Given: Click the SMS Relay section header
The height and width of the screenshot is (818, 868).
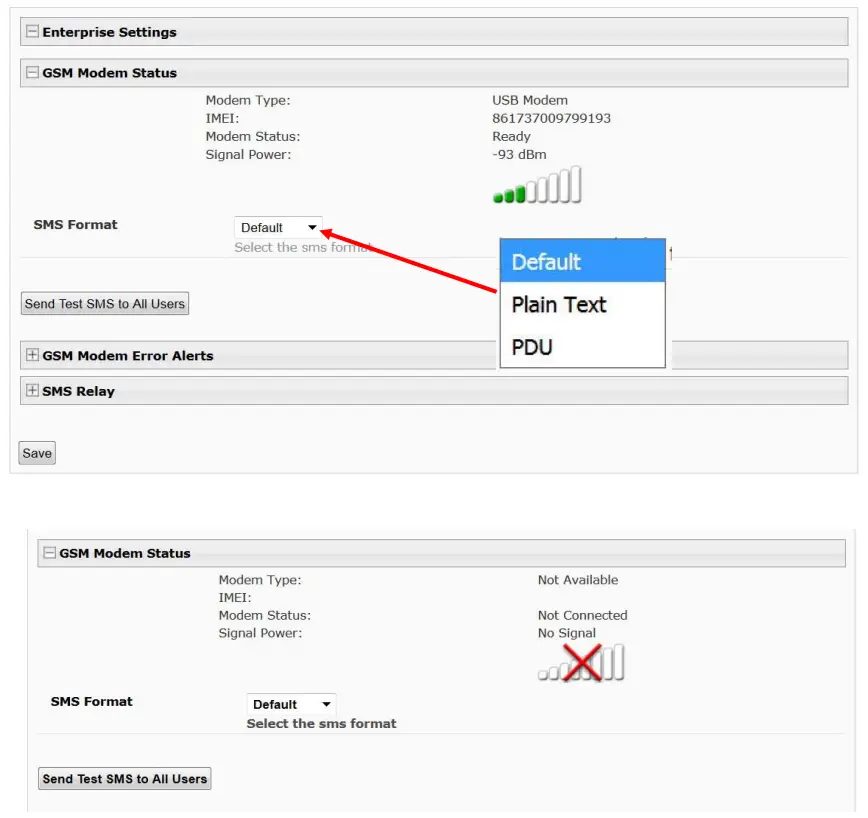Looking at the screenshot, I should click(x=79, y=391).
